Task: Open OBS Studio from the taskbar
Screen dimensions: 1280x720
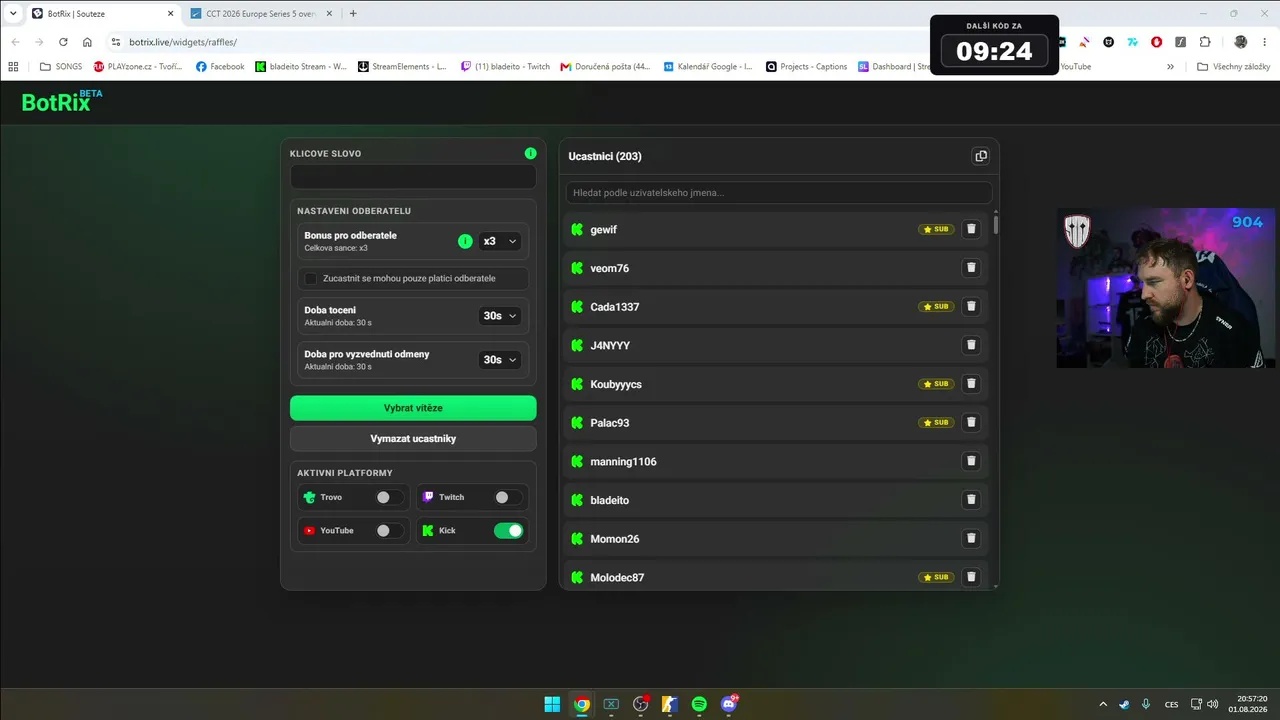Action: [641, 704]
